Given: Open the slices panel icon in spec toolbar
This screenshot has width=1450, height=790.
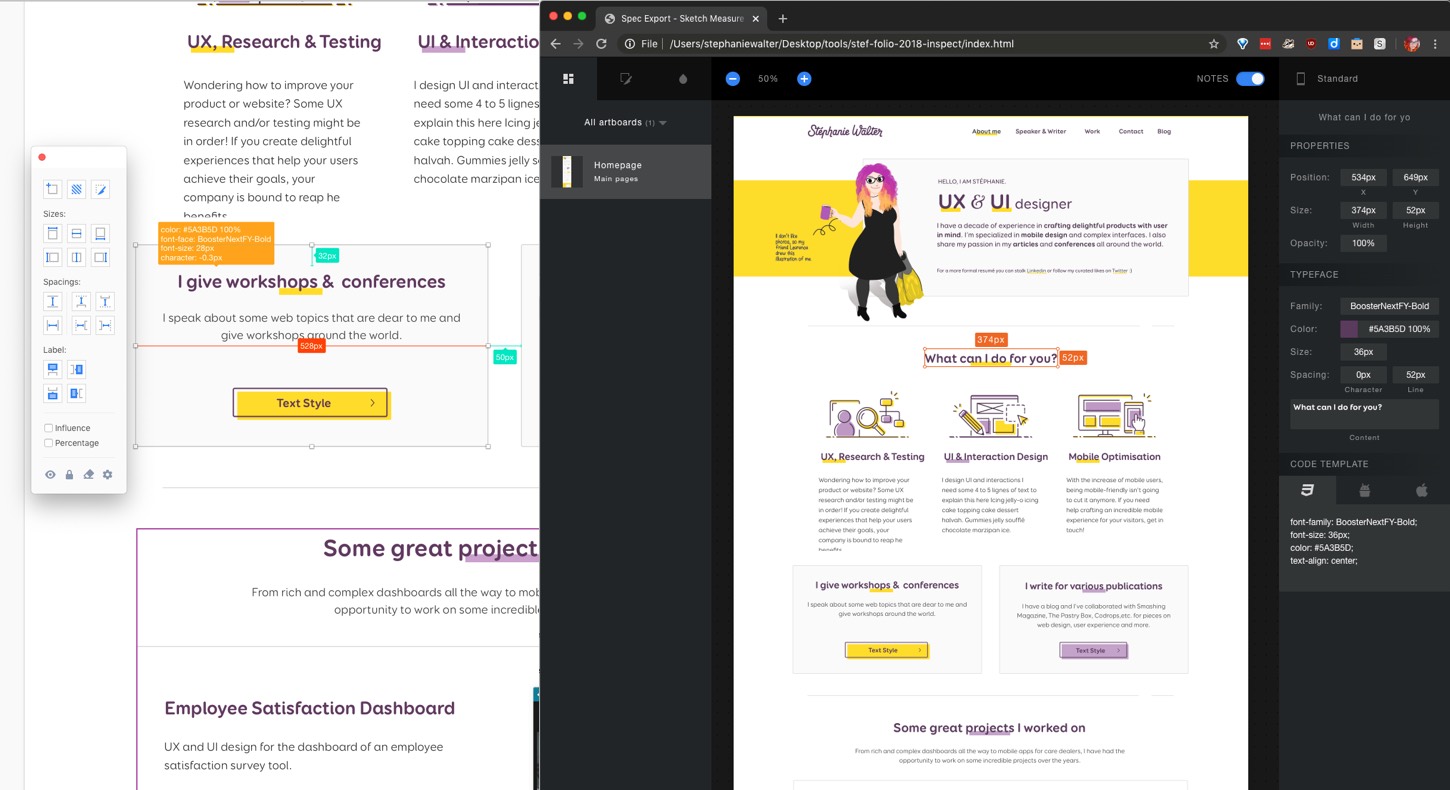Looking at the screenshot, I should 626,79.
